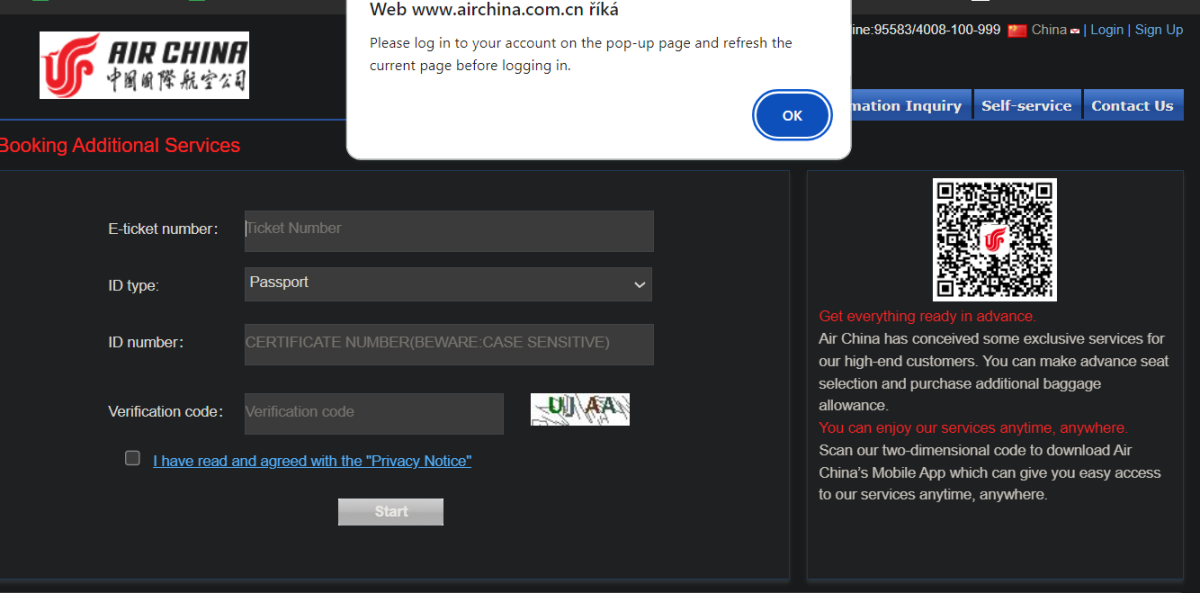Image resolution: width=1200 pixels, height=593 pixels.
Task: Click the ID number certificate field
Action: 448,344
